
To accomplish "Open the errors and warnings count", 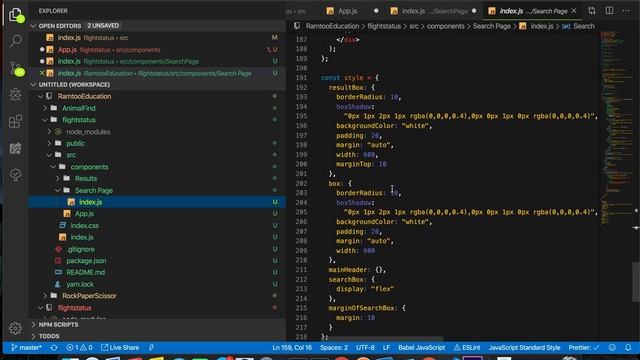I will (79, 348).
